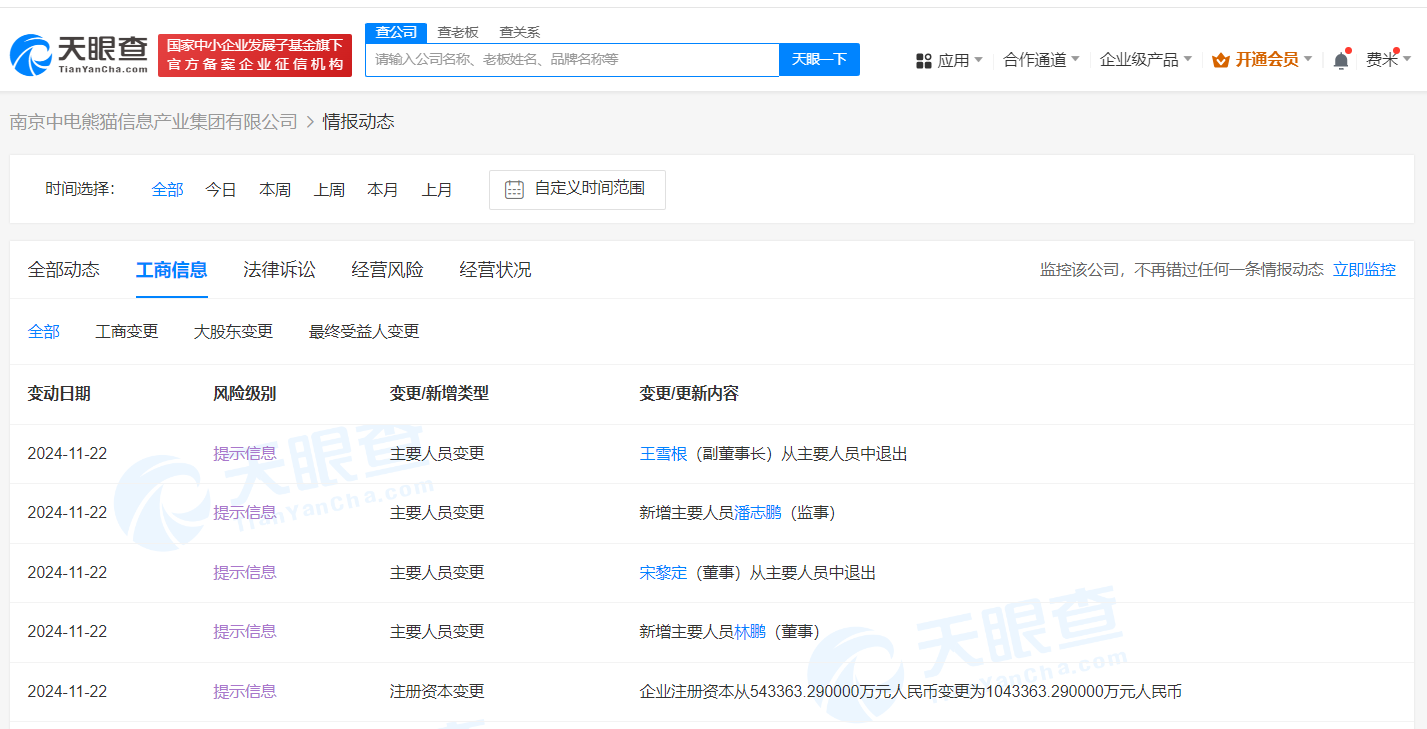Expand the 企业级产品 dropdown menu
Screen dimensions: 1427x729
(1146, 60)
